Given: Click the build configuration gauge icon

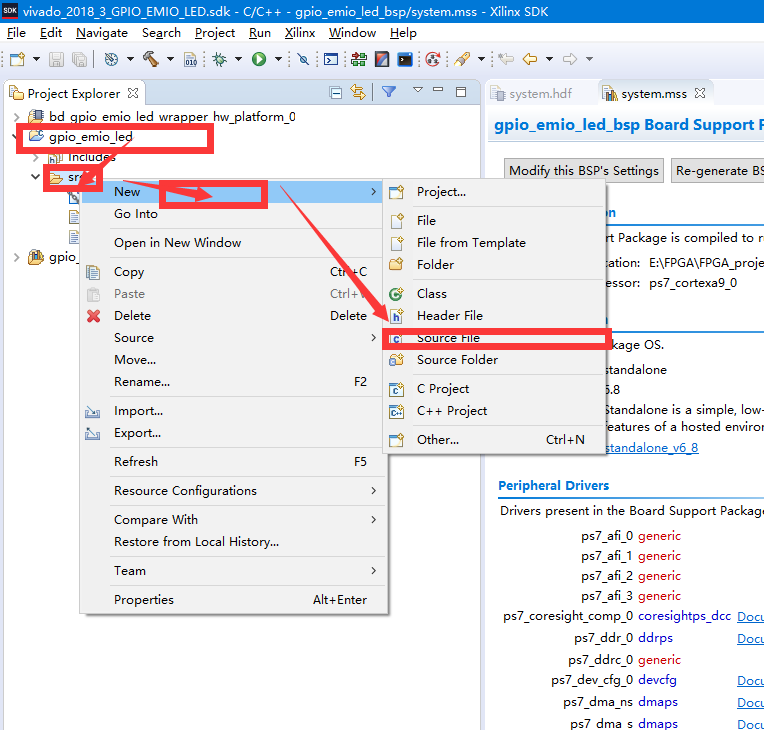Looking at the screenshot, I should tap(111, 59).
